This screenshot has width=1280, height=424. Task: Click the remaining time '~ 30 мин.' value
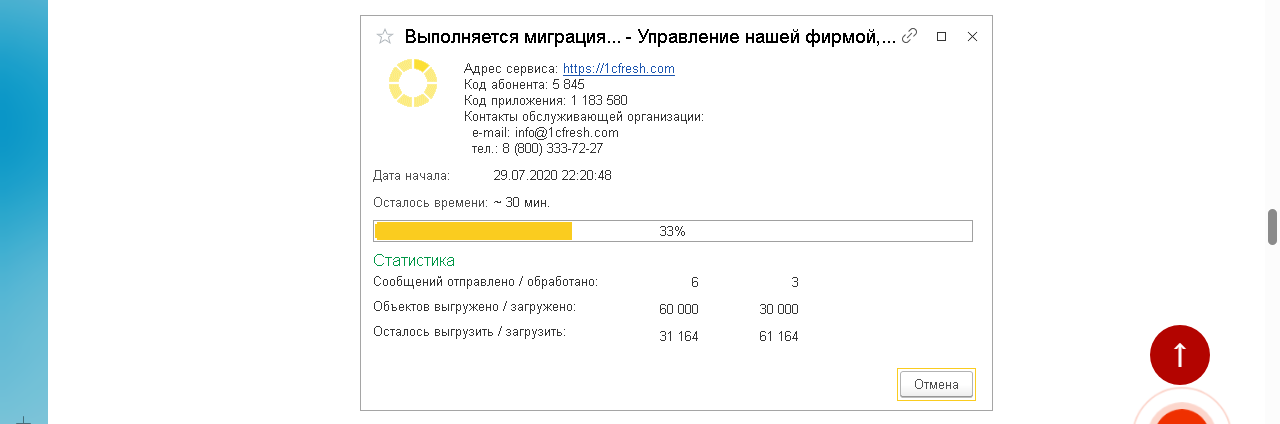pos(522,203)
